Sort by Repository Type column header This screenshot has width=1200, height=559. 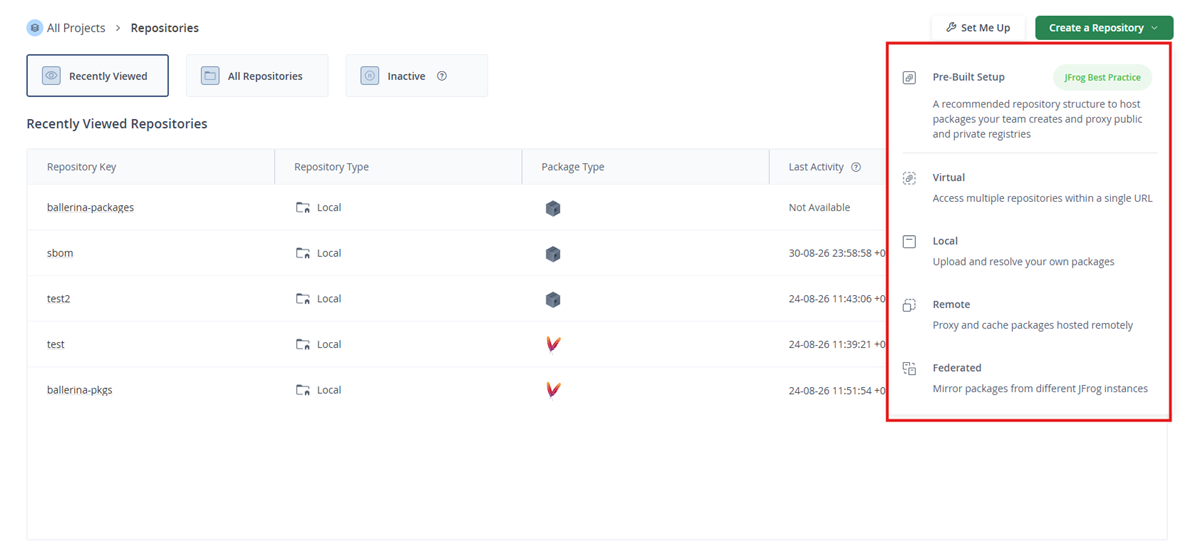332,167
